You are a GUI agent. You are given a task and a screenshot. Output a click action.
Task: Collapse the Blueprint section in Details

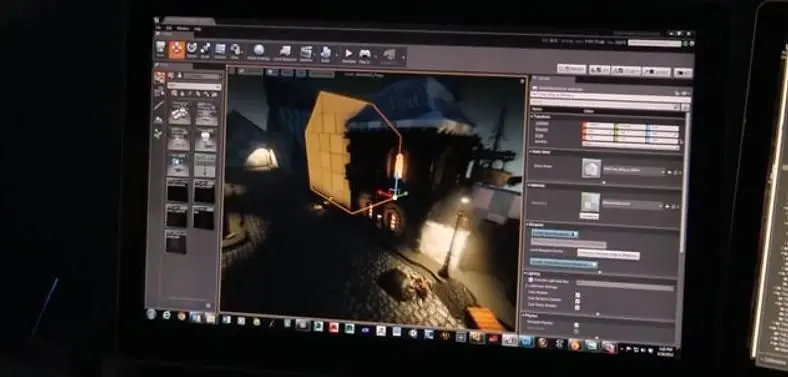pyautogui.click(x=528, y=224)
